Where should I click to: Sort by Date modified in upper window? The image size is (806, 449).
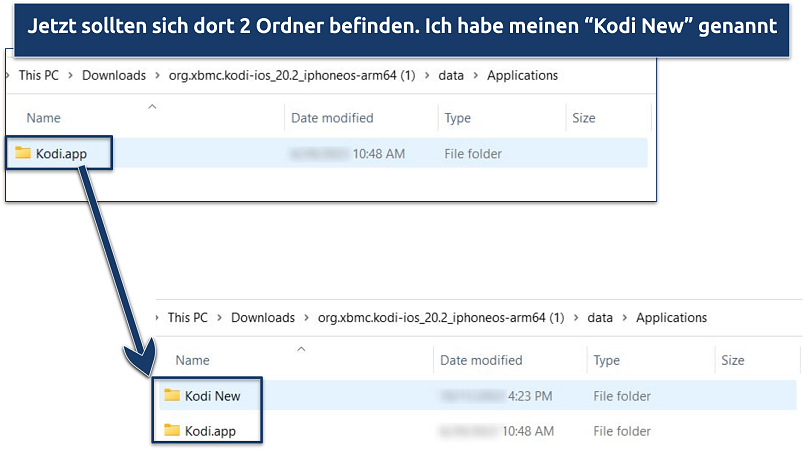332,118
